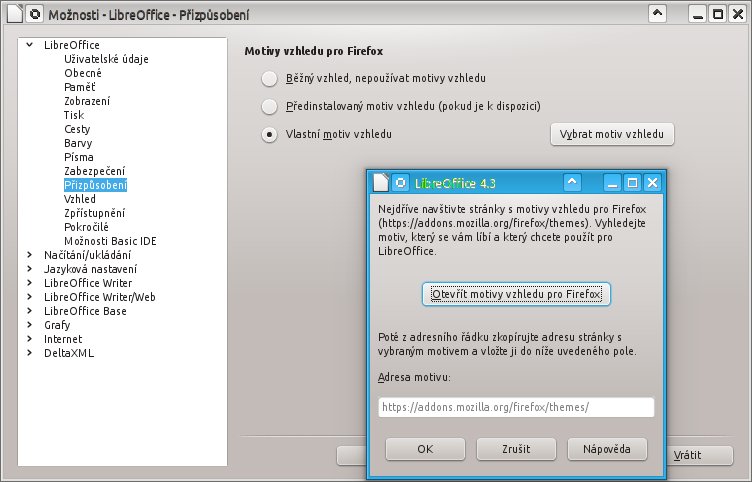Minimize the LibreOffice 4.3 dialog
Viewport: 752px width, 482px height.
coord(612,183)
